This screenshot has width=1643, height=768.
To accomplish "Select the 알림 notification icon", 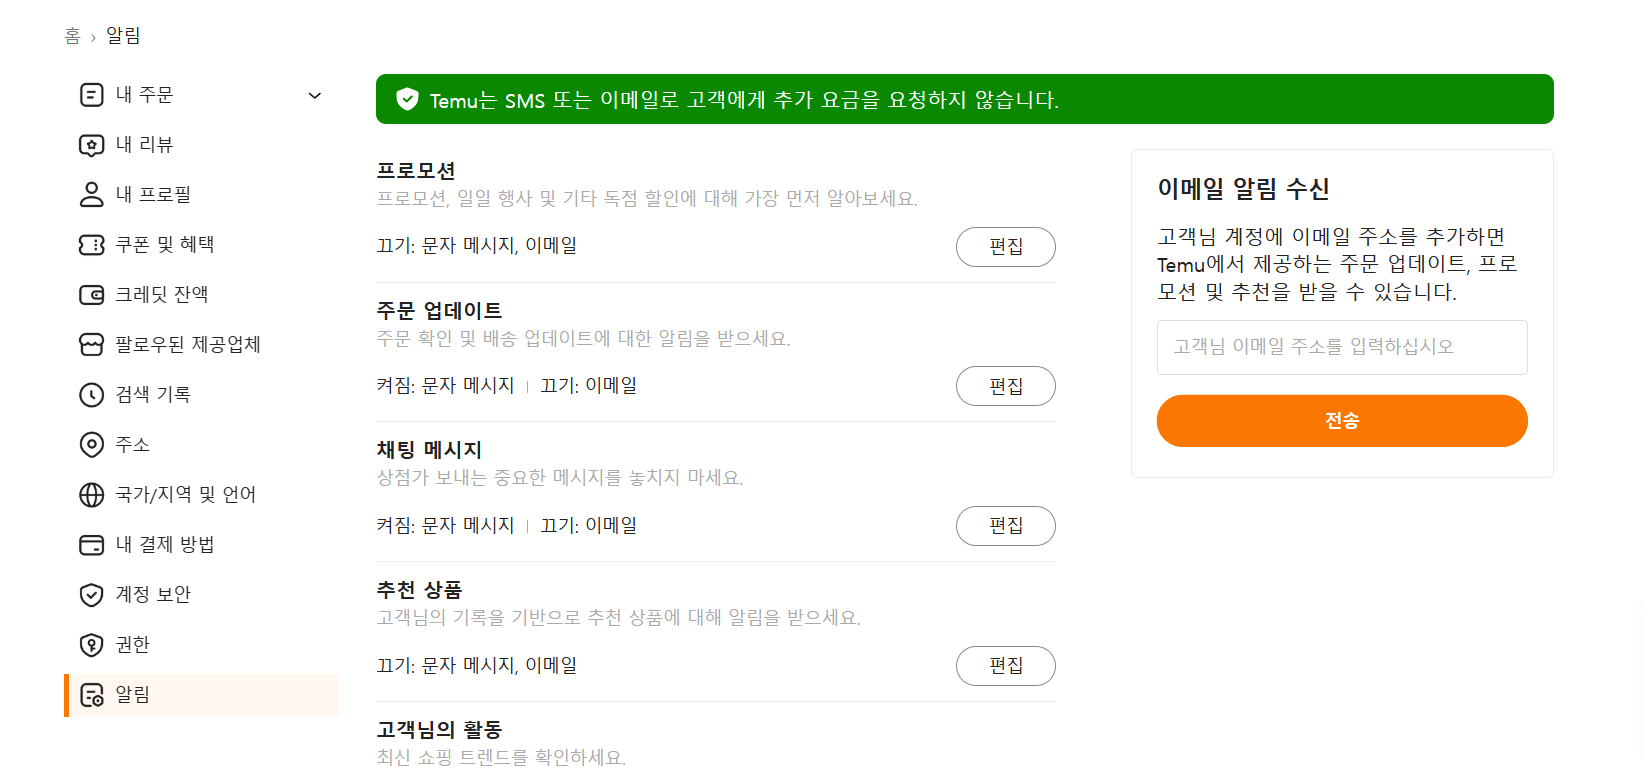I will click(x=91, y=696).
